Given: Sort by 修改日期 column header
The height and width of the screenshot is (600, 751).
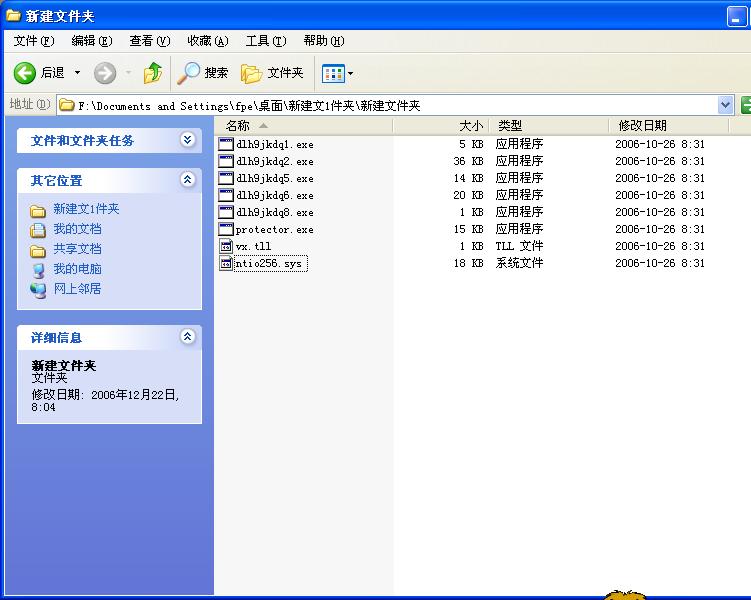Looking at the screenshot, I should [x=669, y=126].
